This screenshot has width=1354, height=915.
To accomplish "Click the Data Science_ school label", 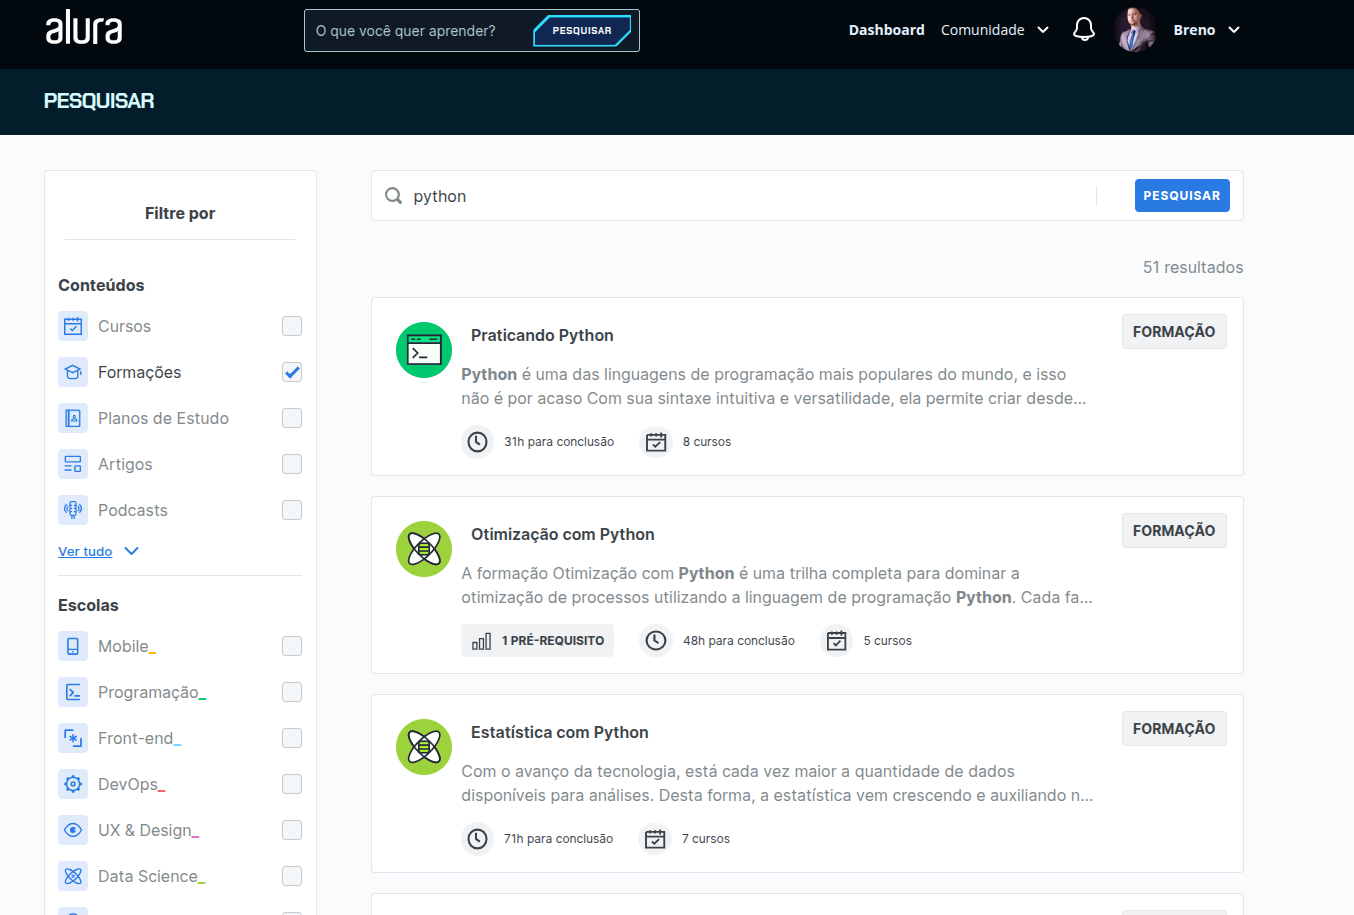I will click(x=151, y=876).
